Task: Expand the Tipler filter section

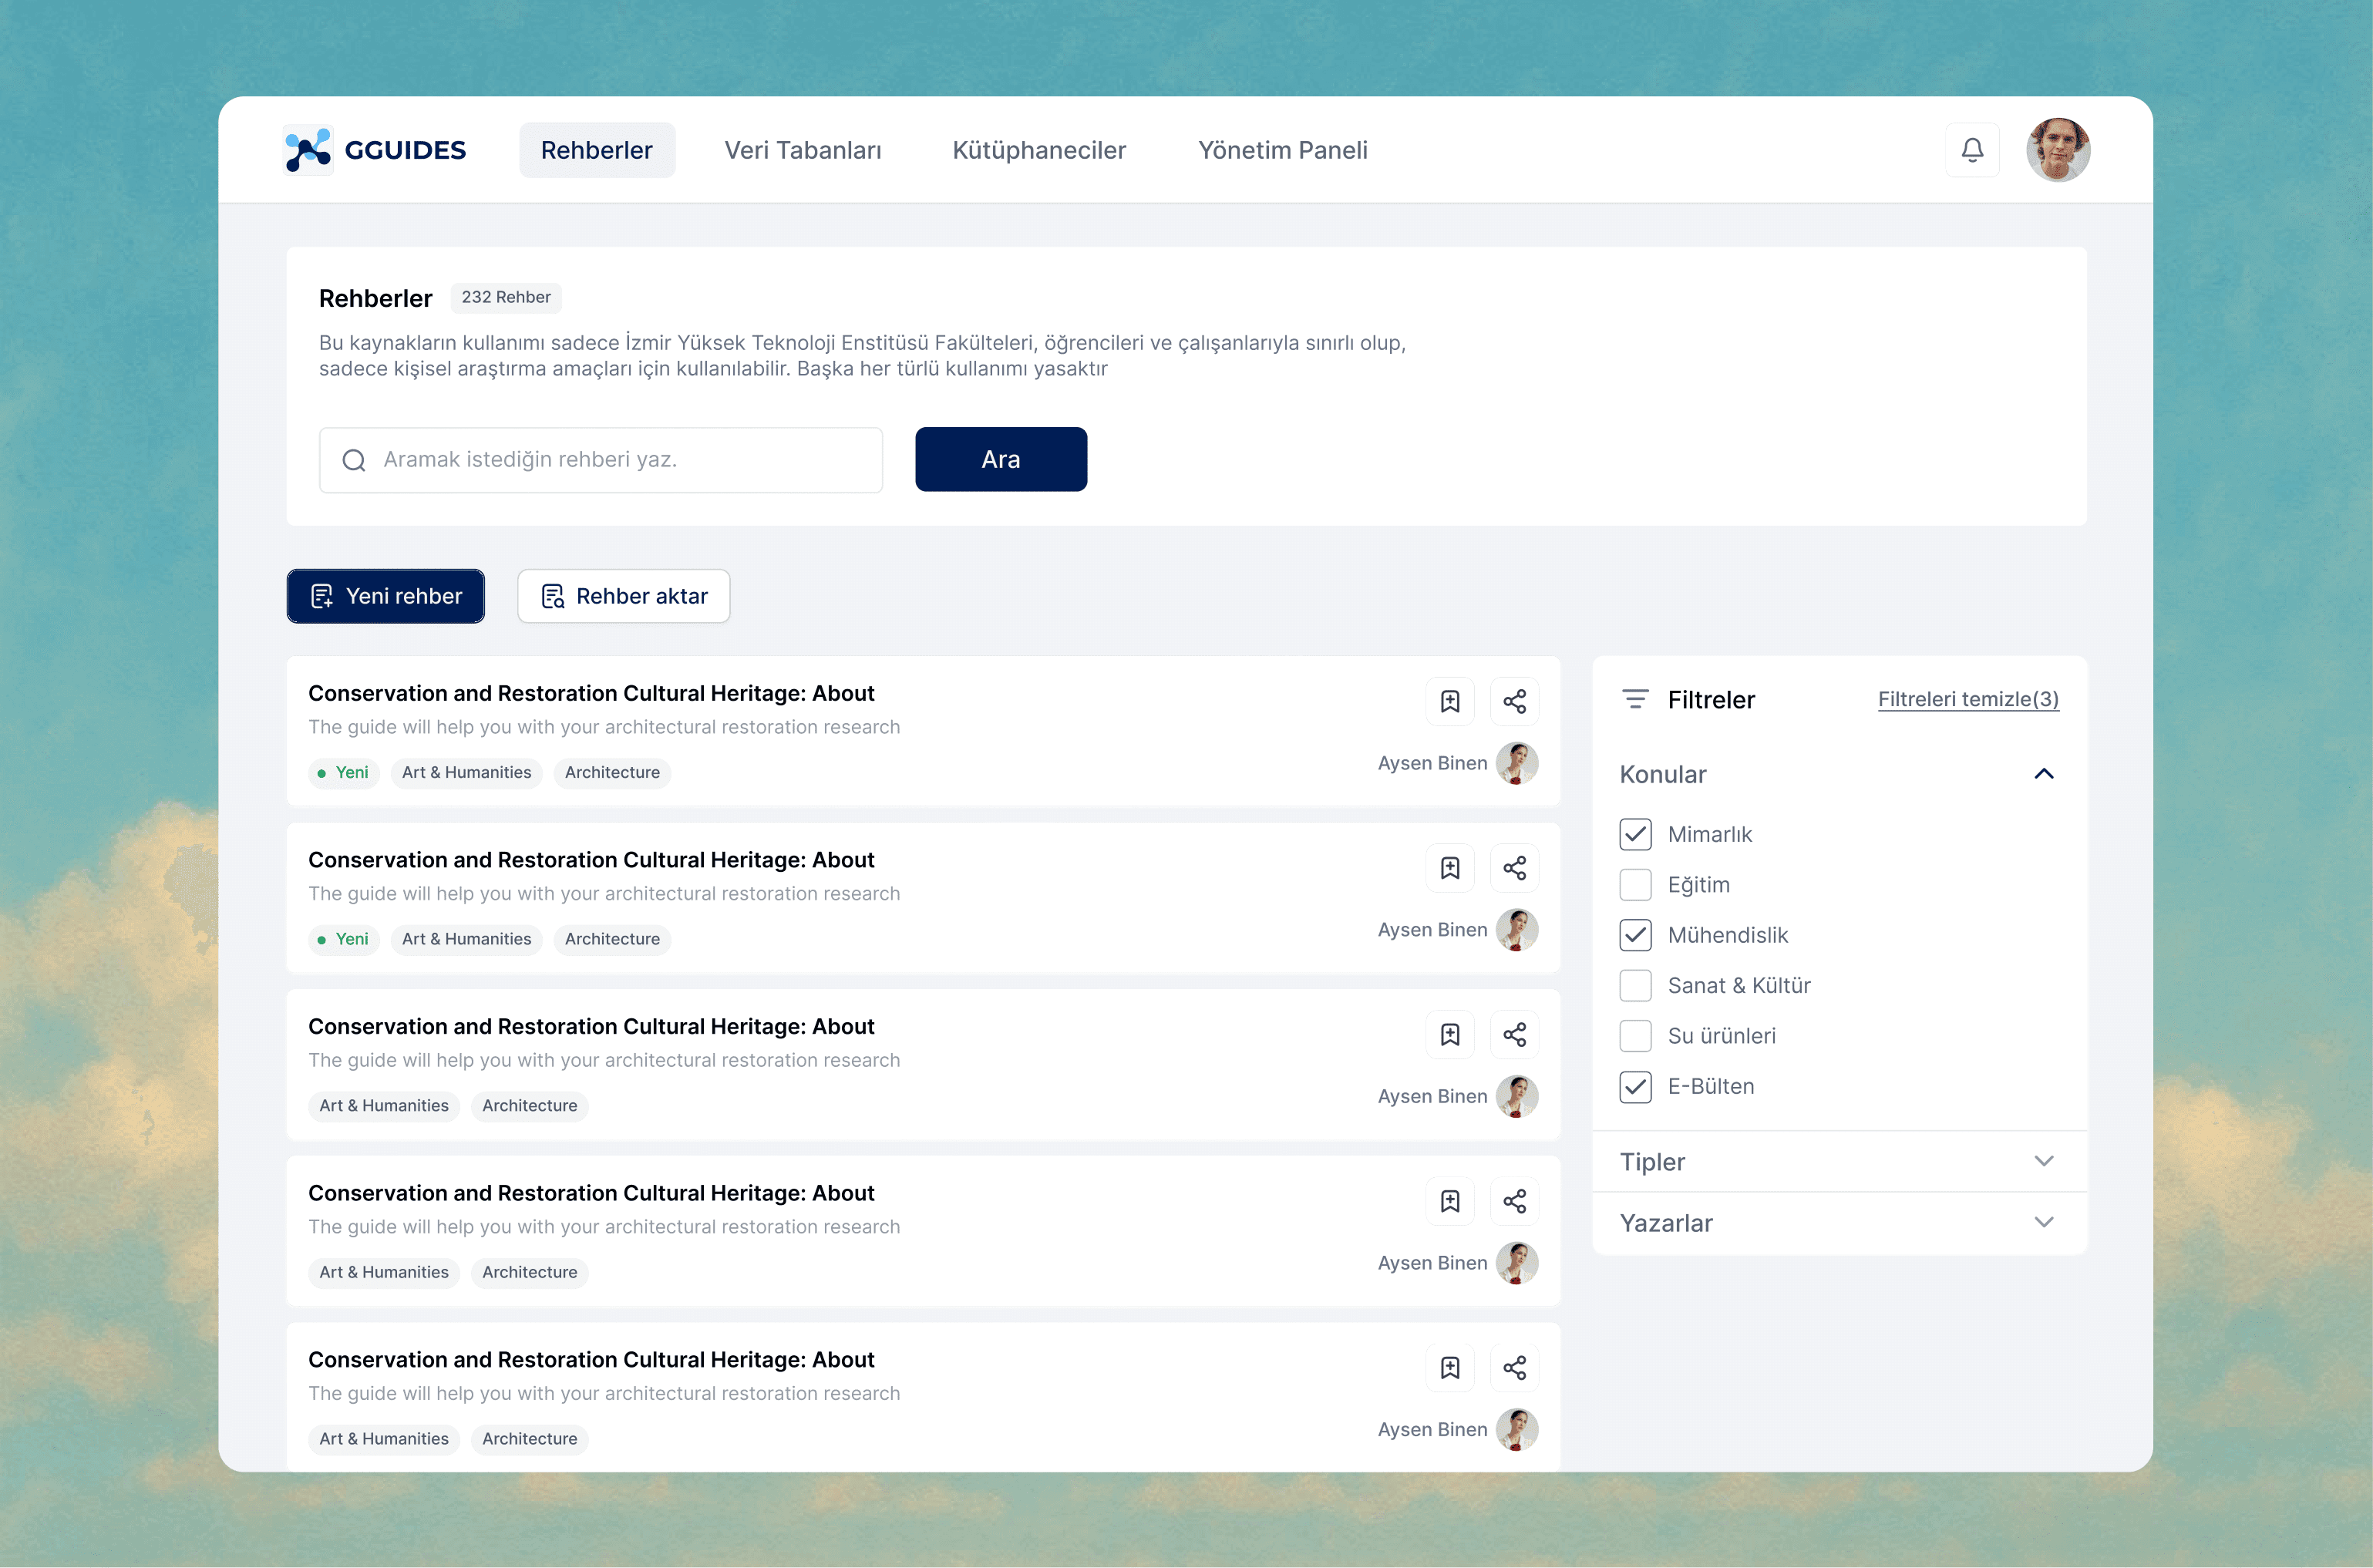Action: [x=2043, y=1161]
